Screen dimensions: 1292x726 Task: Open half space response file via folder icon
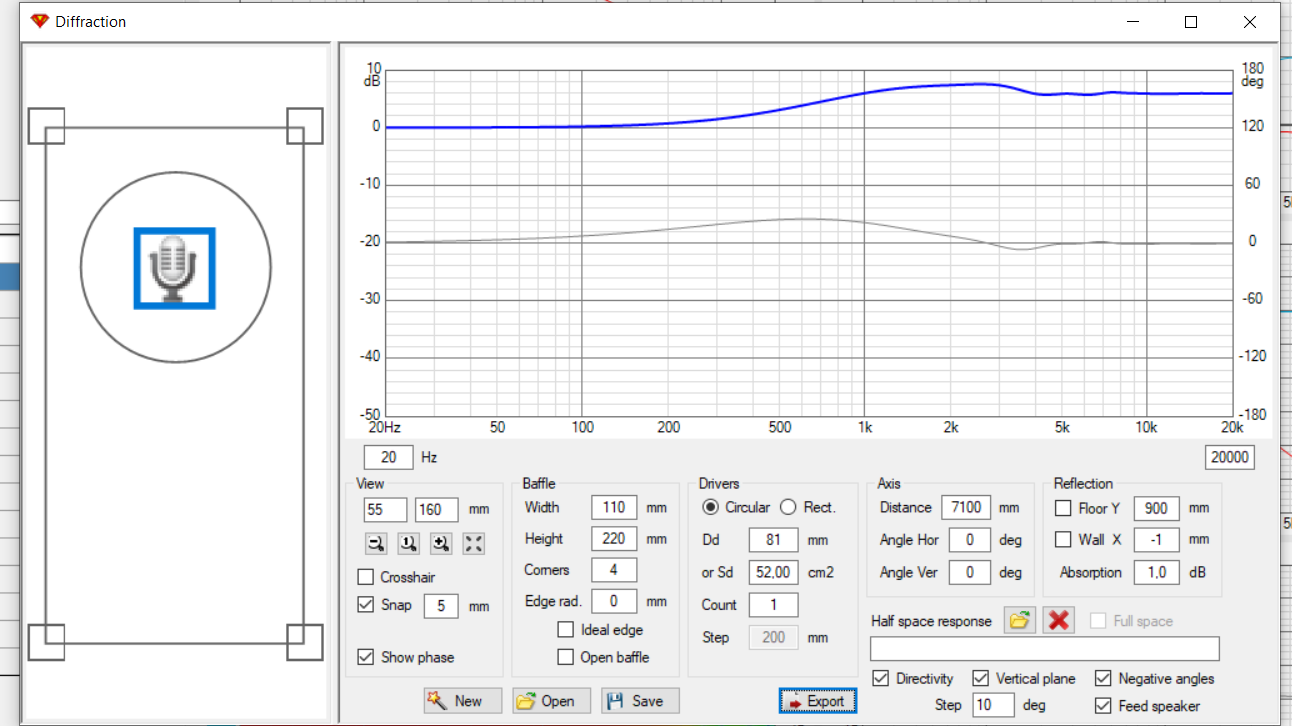(x=1019, y=620)
